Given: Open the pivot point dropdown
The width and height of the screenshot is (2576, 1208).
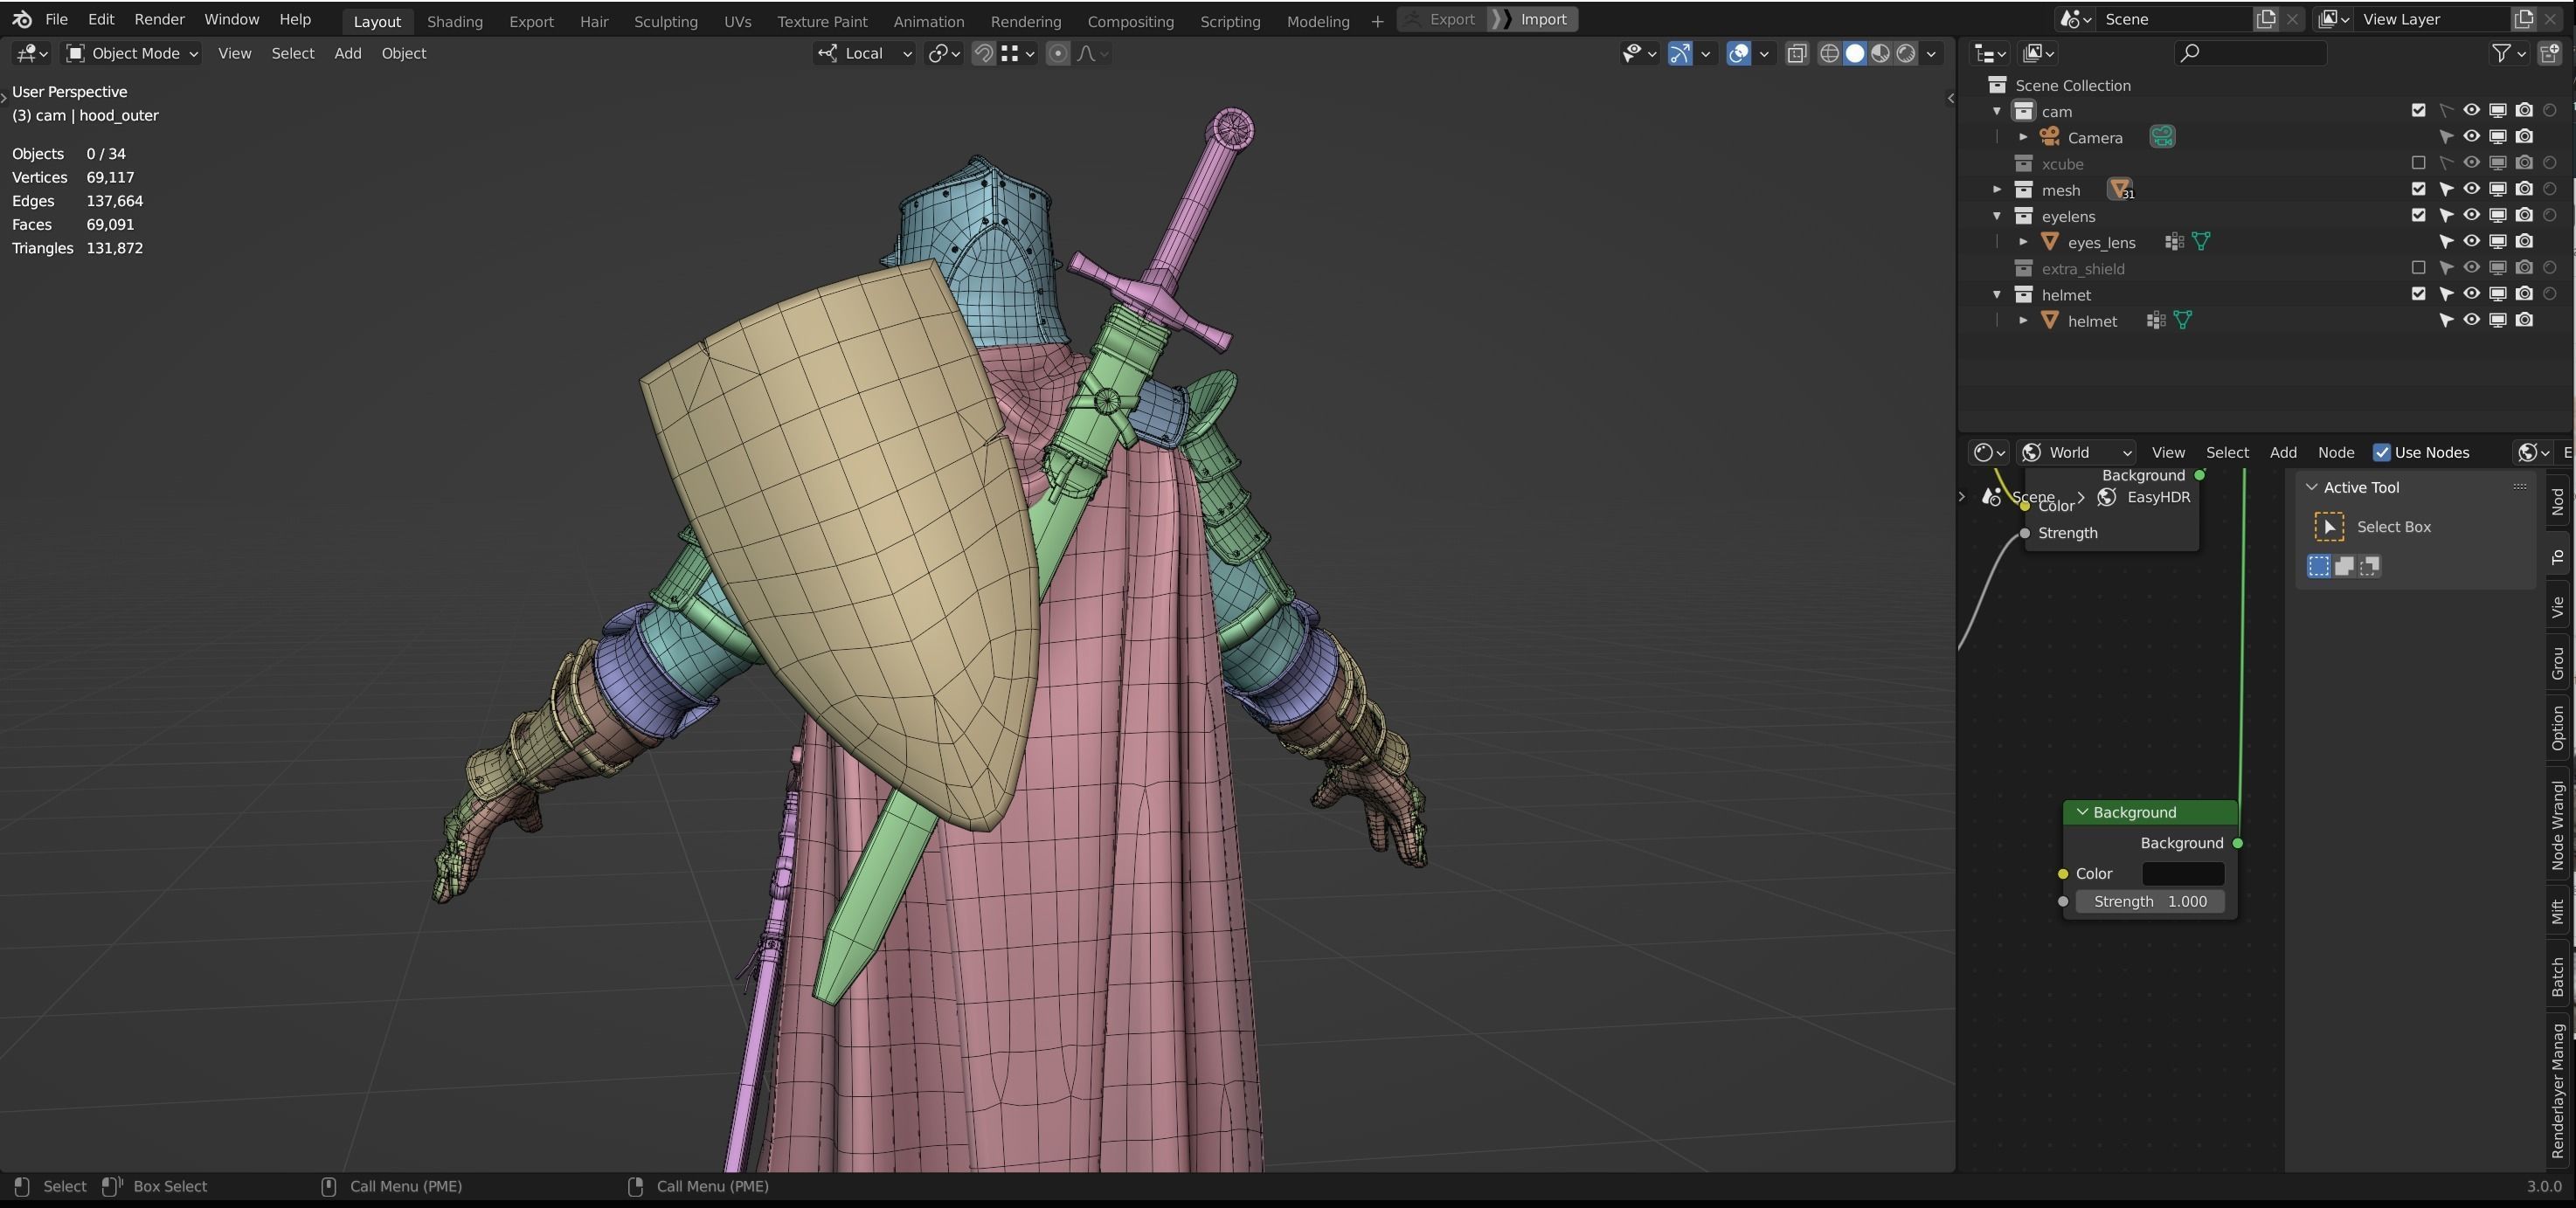Looking at the screenshot, I should tap(944, 53).
